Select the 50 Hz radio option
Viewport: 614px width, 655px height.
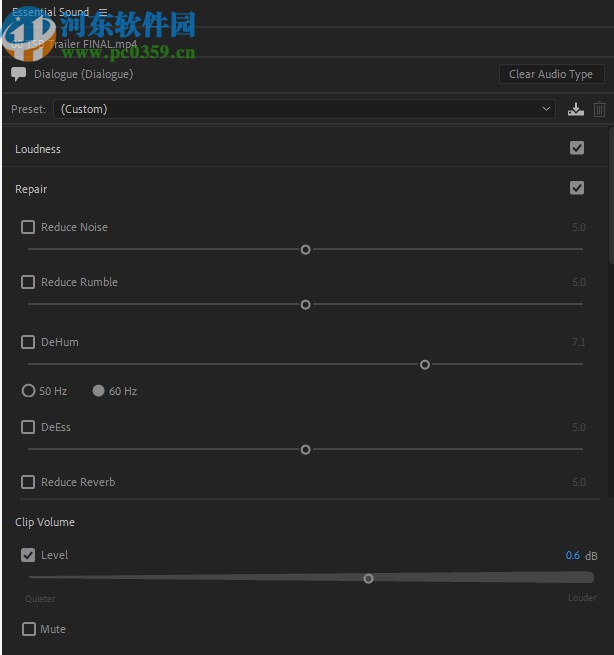pos(28,391)
